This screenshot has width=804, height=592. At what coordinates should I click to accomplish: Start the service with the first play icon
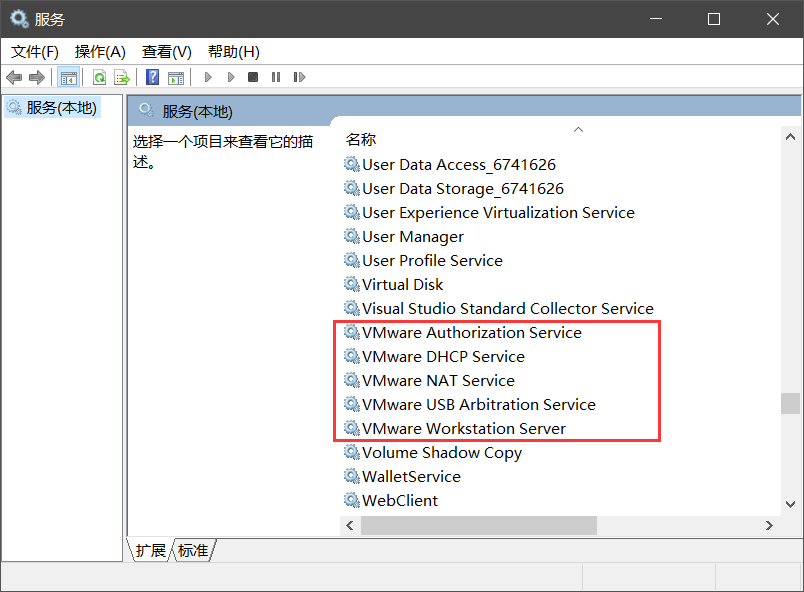click(x=208, y=77)
